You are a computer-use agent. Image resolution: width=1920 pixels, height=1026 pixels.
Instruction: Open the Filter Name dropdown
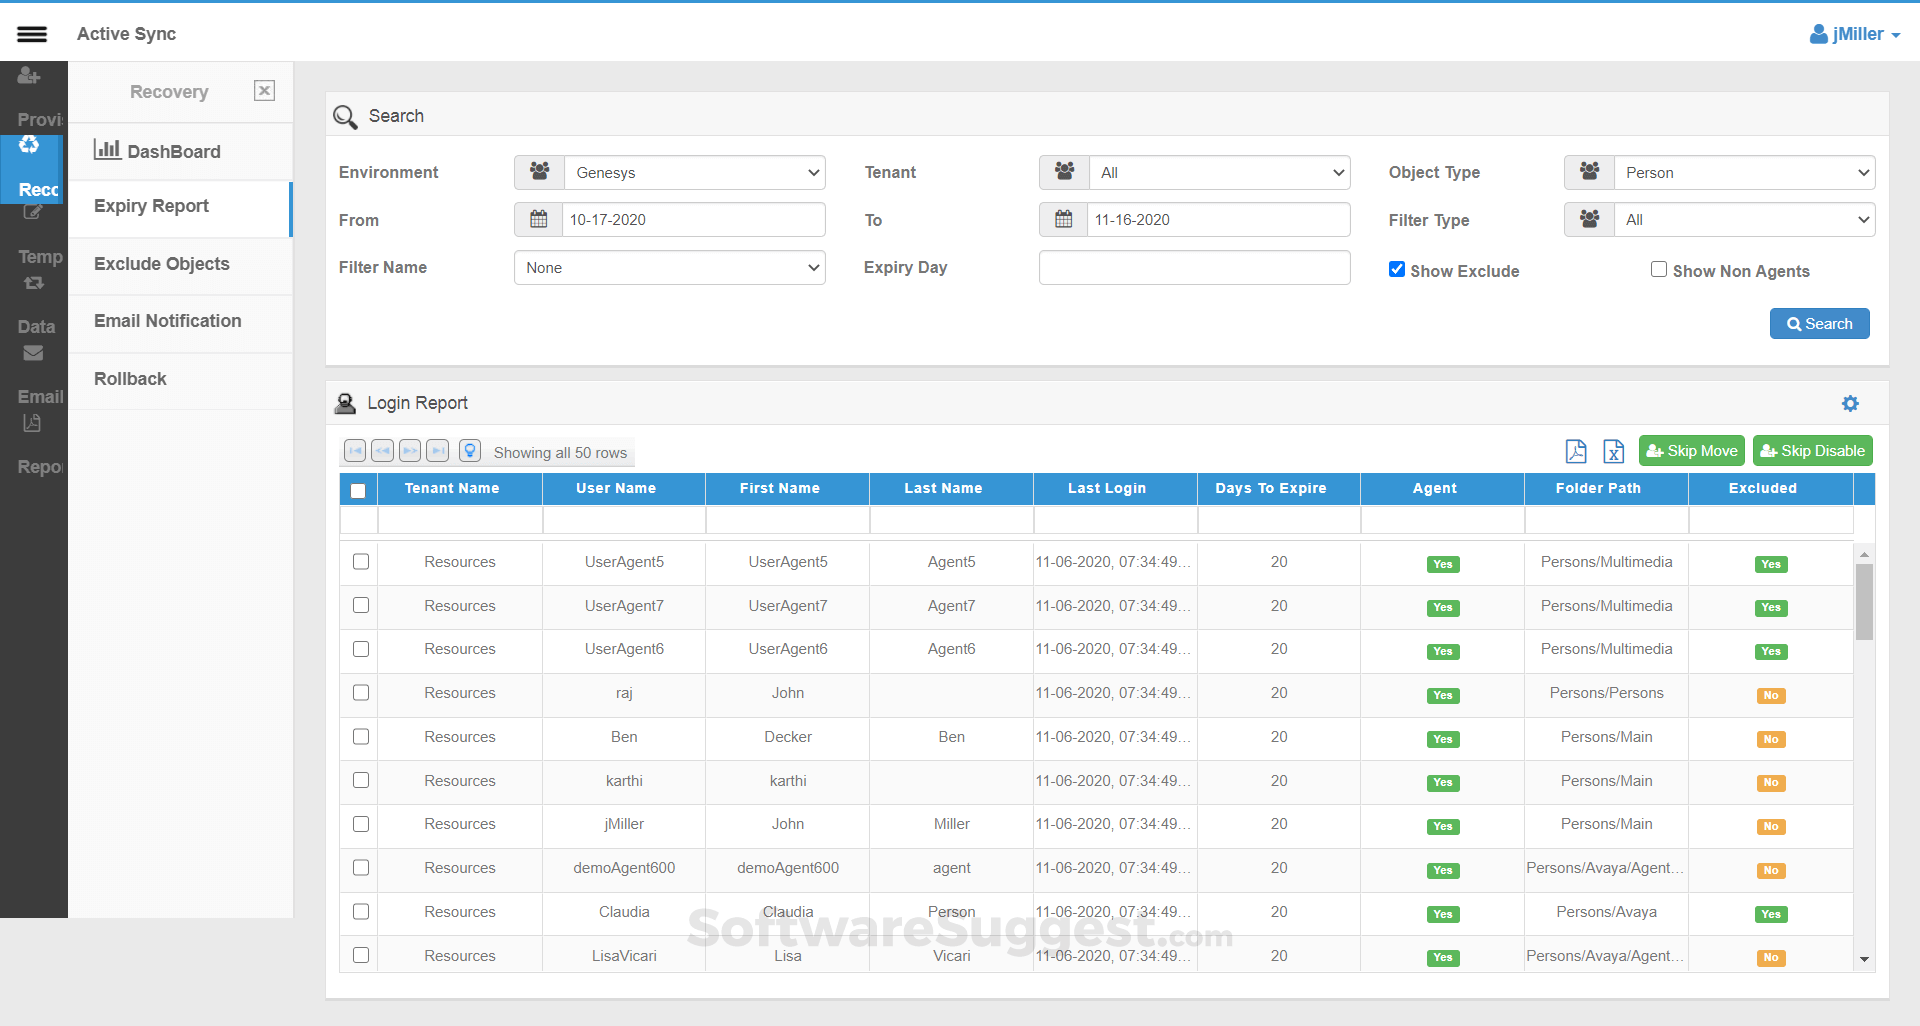(669, 268)
